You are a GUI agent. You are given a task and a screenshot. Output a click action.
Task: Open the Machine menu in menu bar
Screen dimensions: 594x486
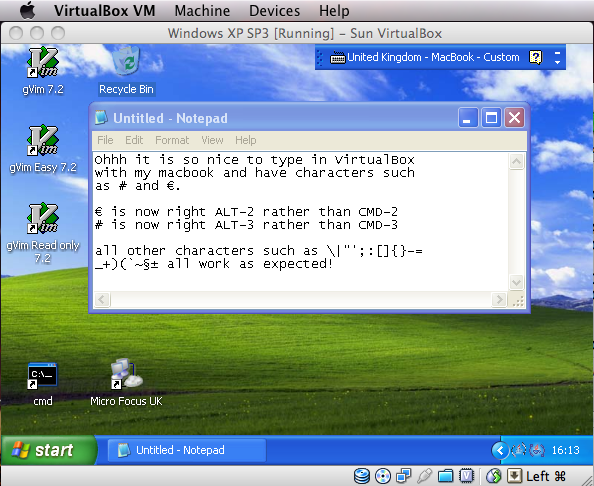202,11
